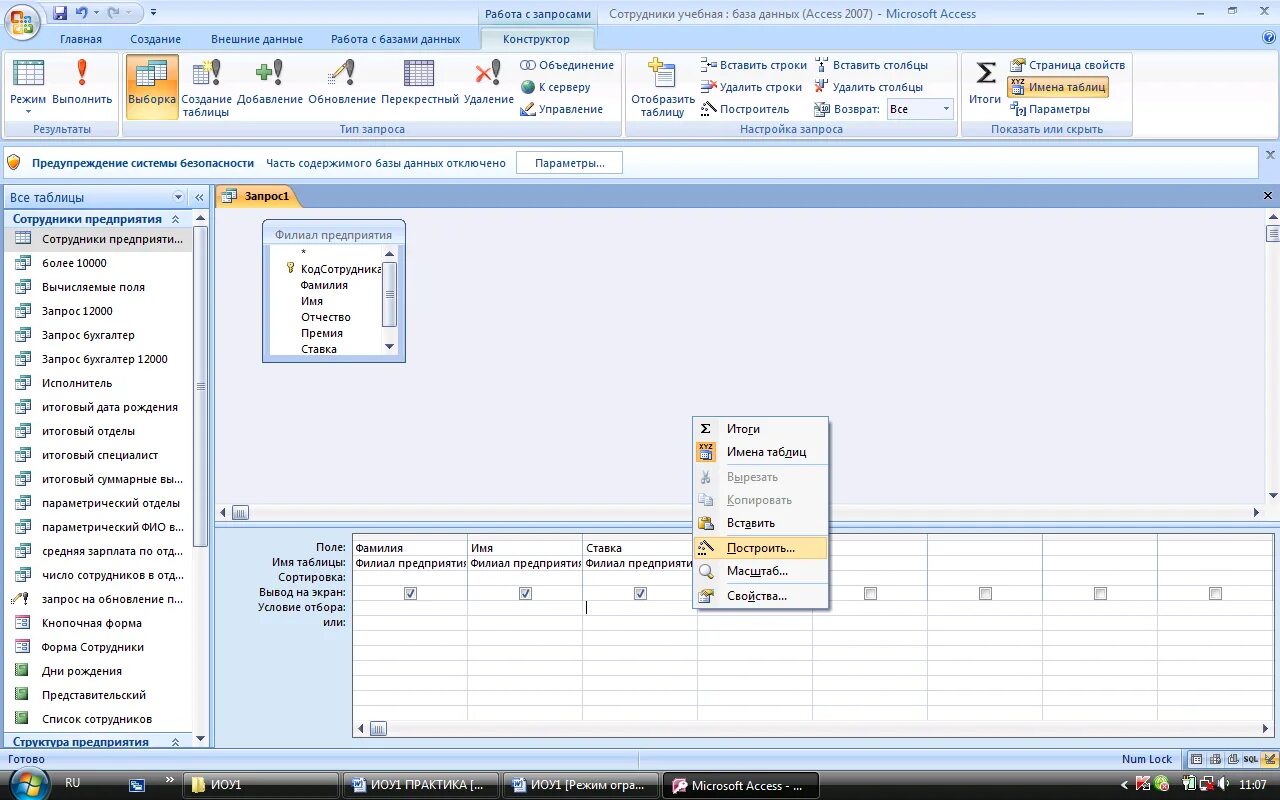
Task: Open Режим dropdown arrow
Action: (28, 112)
